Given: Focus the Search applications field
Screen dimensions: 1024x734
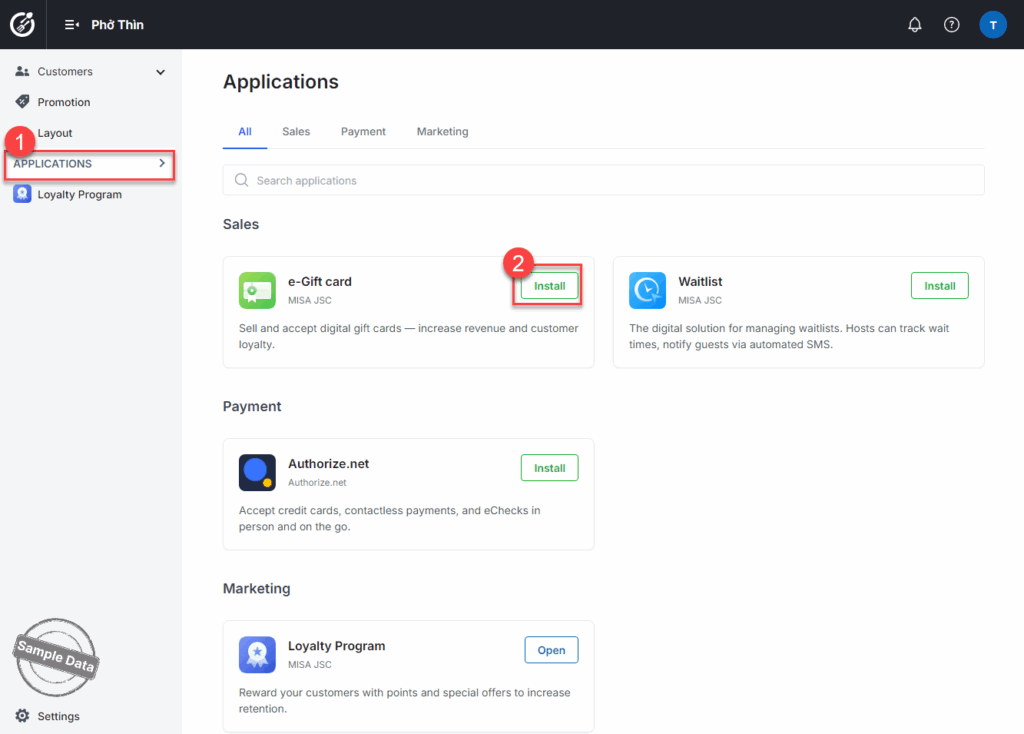Looking at the screenshot, I should 603,181.
